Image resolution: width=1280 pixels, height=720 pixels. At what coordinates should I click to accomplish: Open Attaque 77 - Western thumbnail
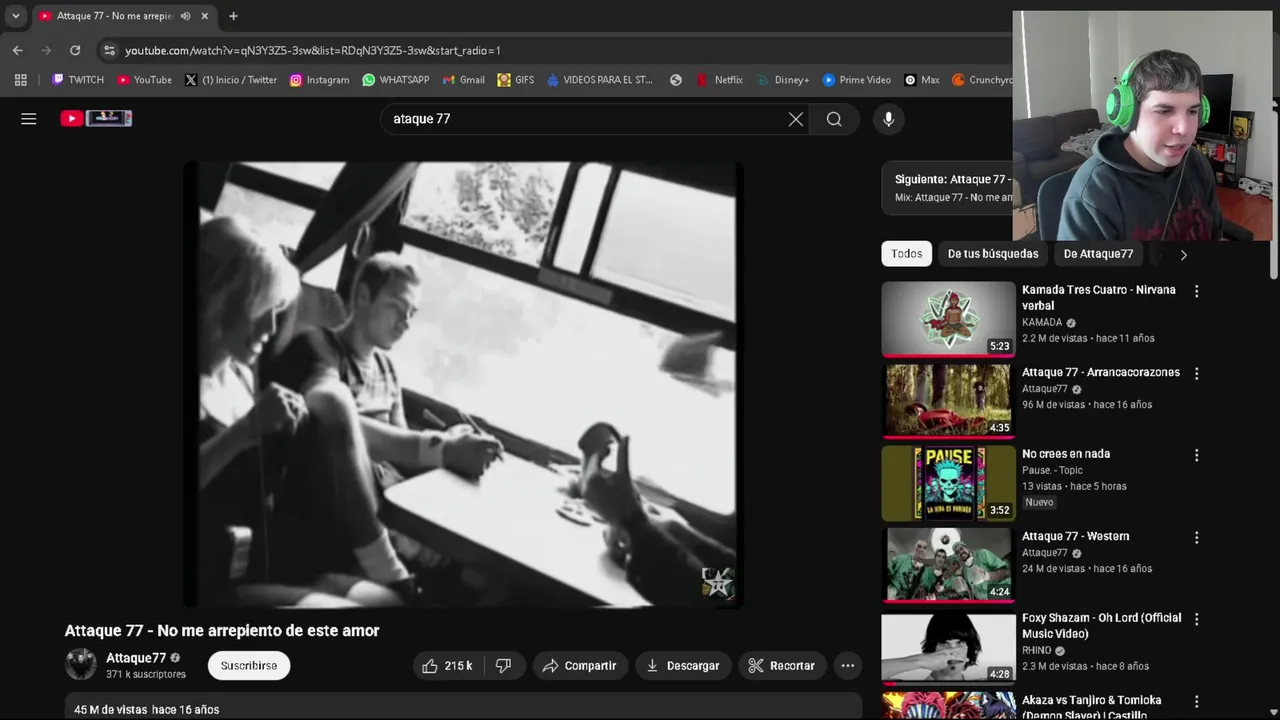pos(948,565)
